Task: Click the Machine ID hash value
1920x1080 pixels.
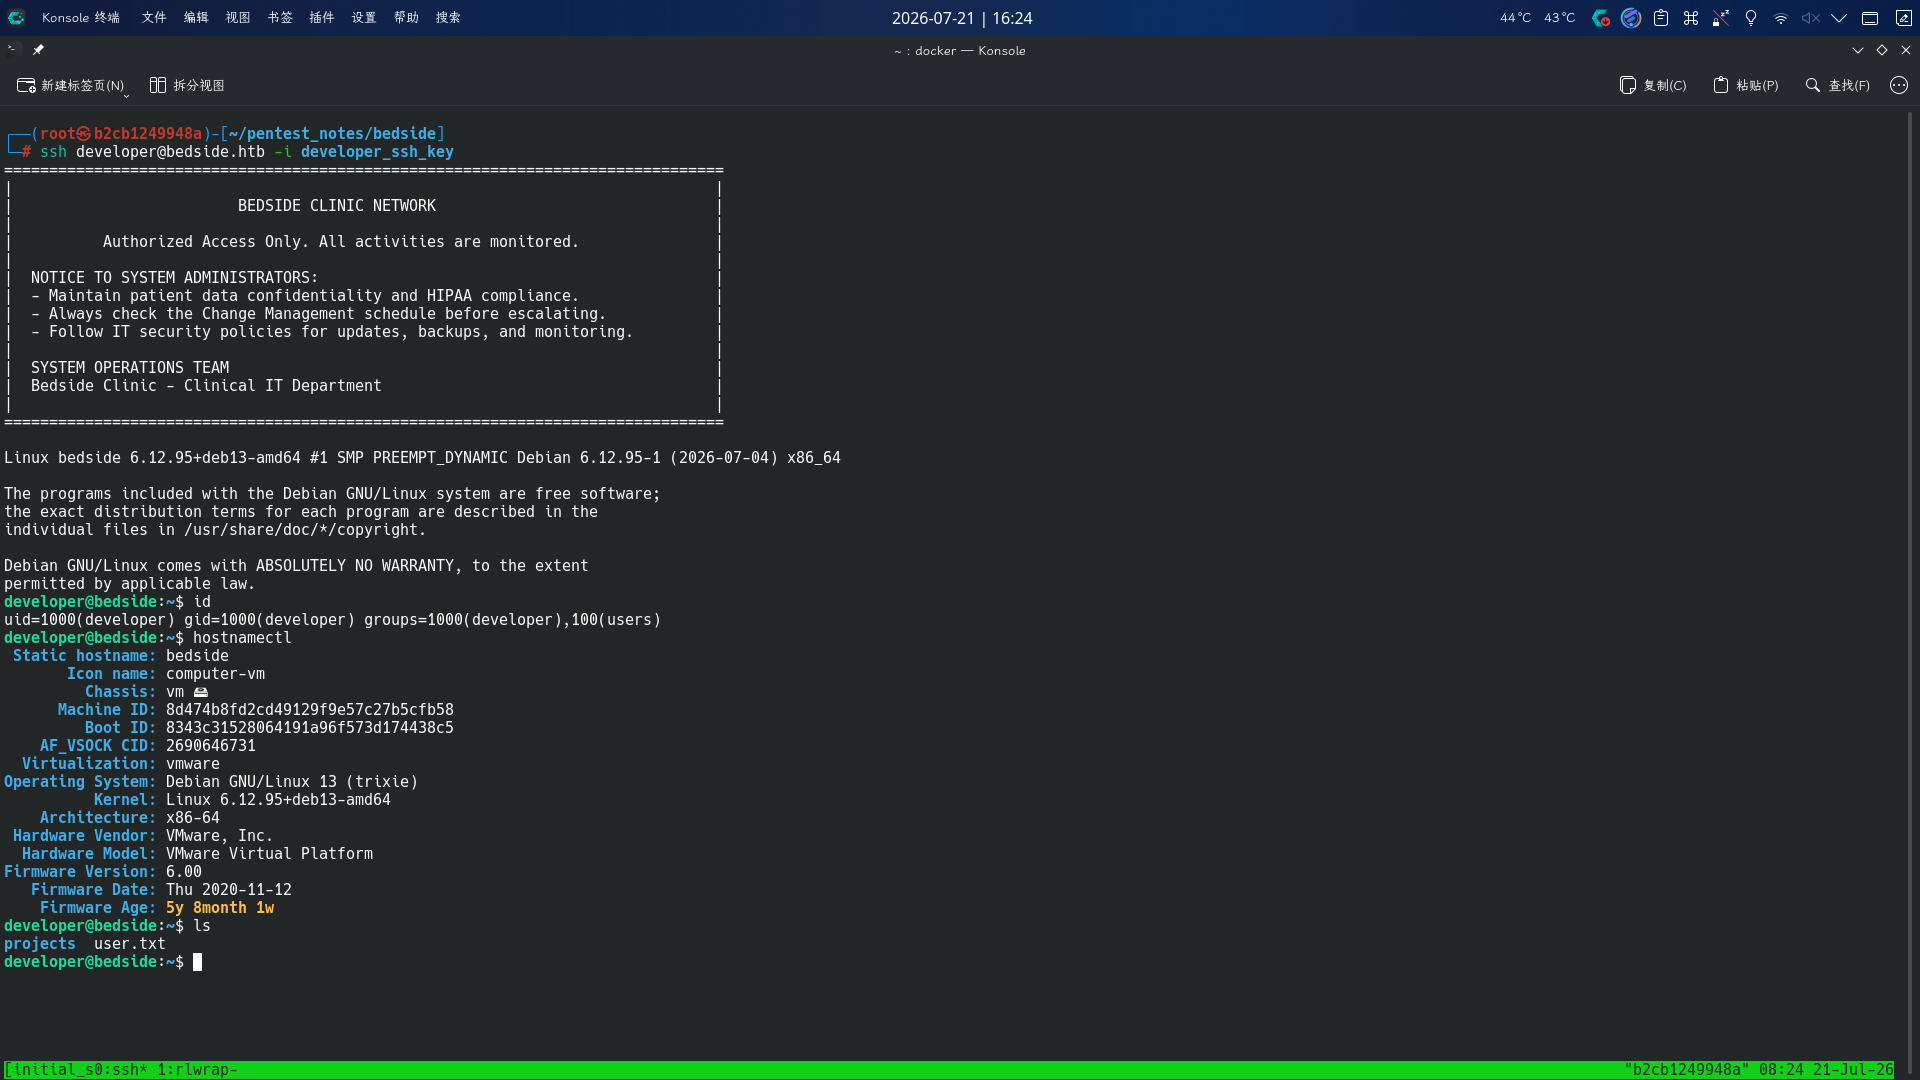Action: (x=310, y=710)
